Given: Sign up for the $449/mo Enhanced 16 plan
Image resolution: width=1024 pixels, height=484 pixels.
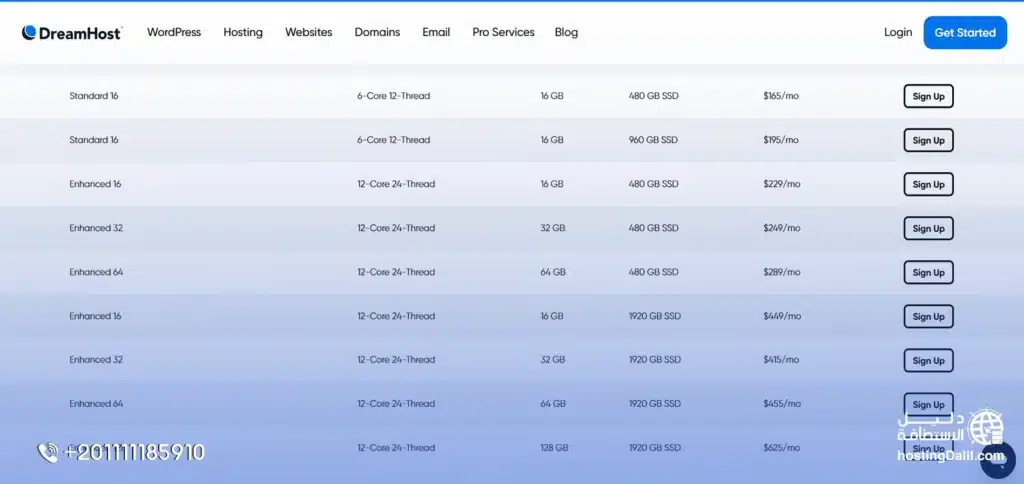Looking at the screenshot, I should [x=928, y=317].
